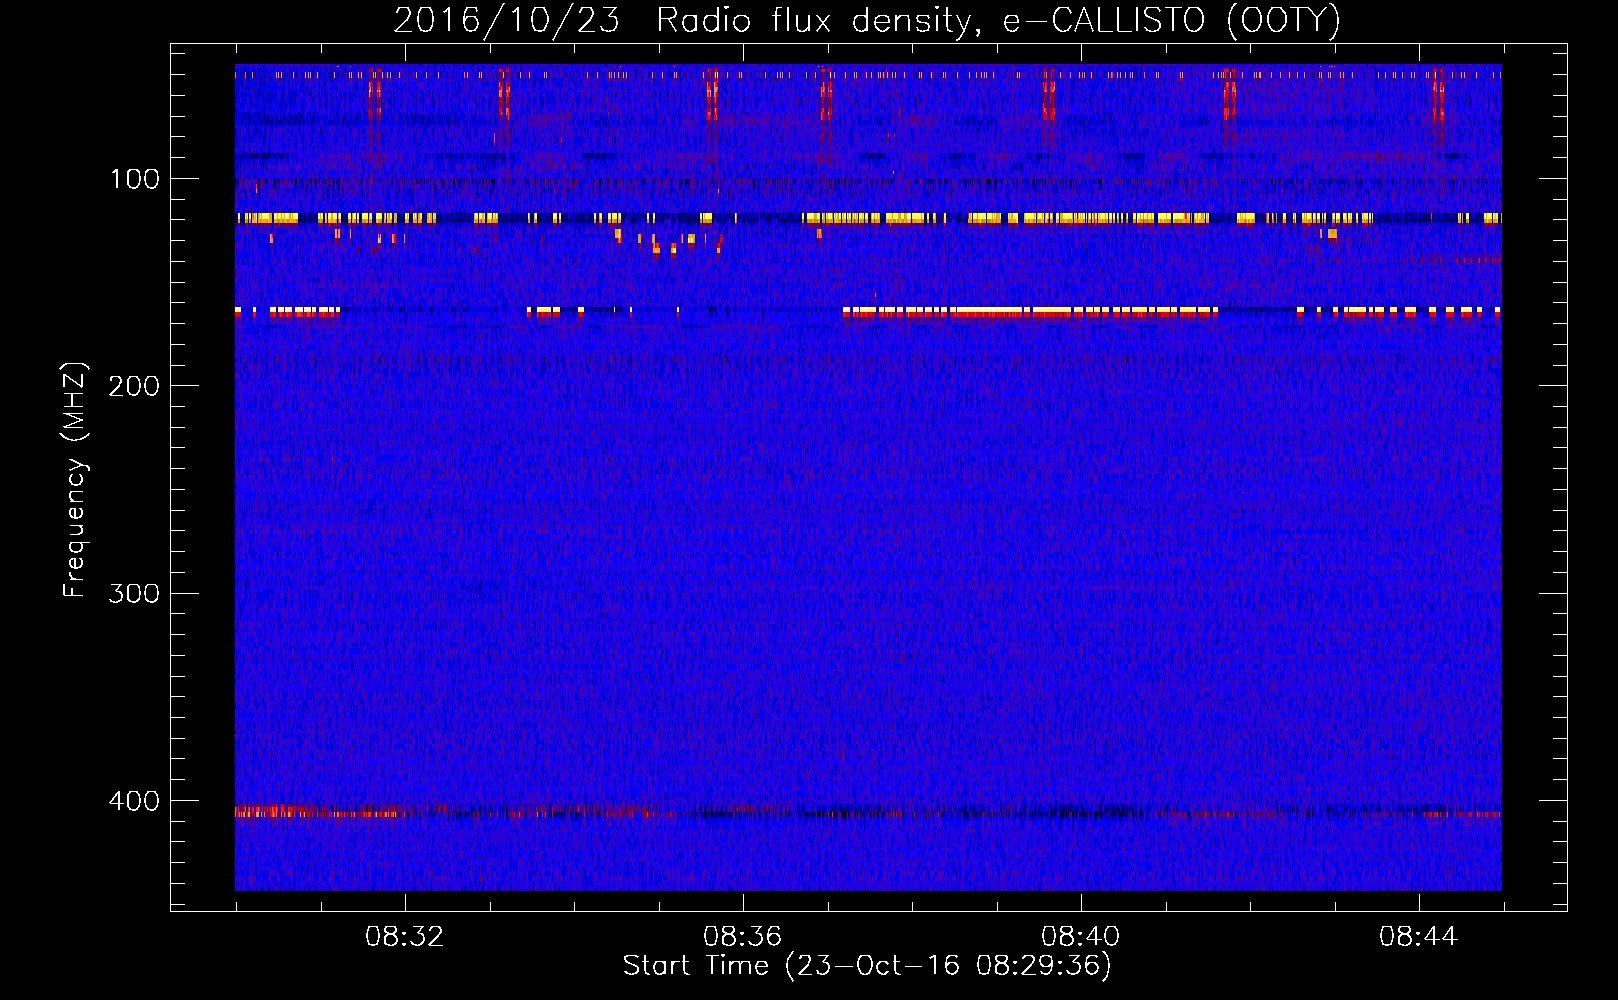
Task: Select the 'Frequency (MHZ)' axis label
Action: [x=74, y=480]
